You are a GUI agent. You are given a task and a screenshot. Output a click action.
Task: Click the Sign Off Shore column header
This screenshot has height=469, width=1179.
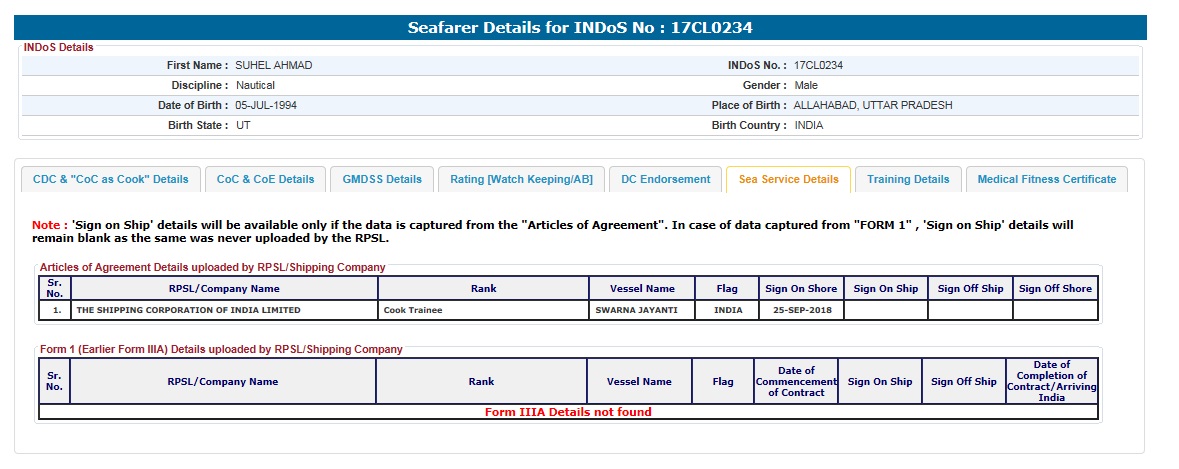click(1055, 289)
